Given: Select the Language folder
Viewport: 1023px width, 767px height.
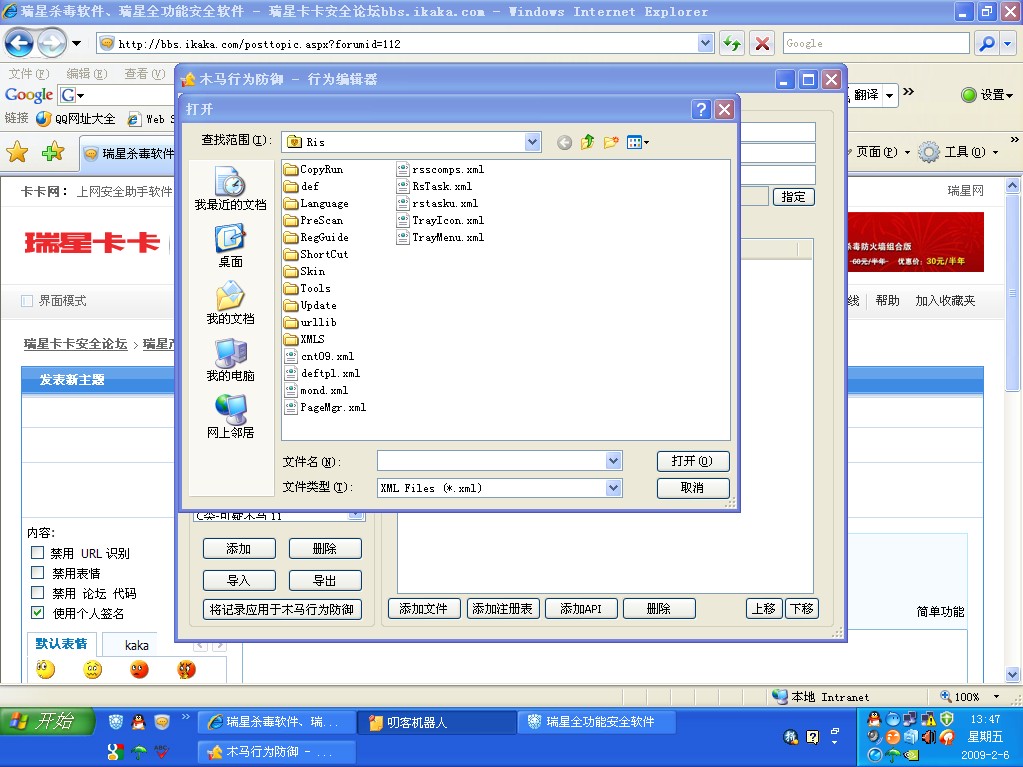Looking at the screenshot, I should pyautogui.click(x=316, y=203).
